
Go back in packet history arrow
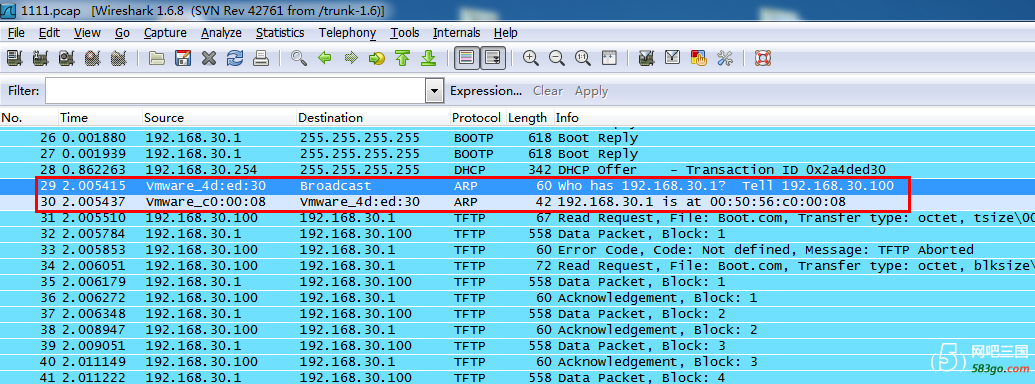[x=325, y=58]
